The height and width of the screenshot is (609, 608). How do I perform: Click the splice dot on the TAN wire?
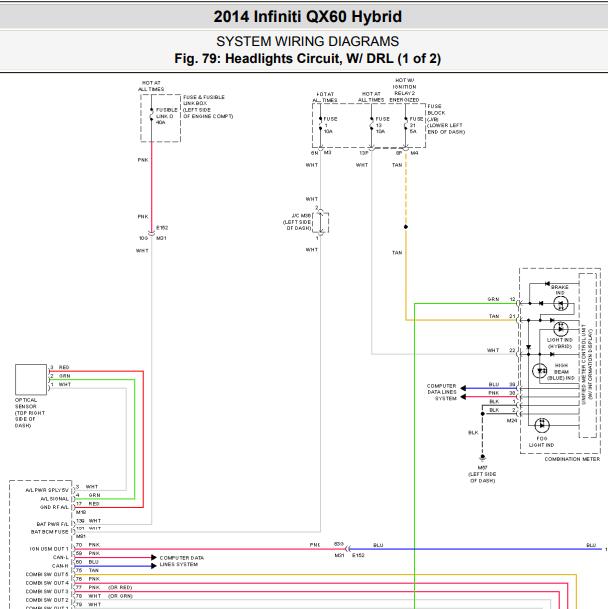pos(406,227)
